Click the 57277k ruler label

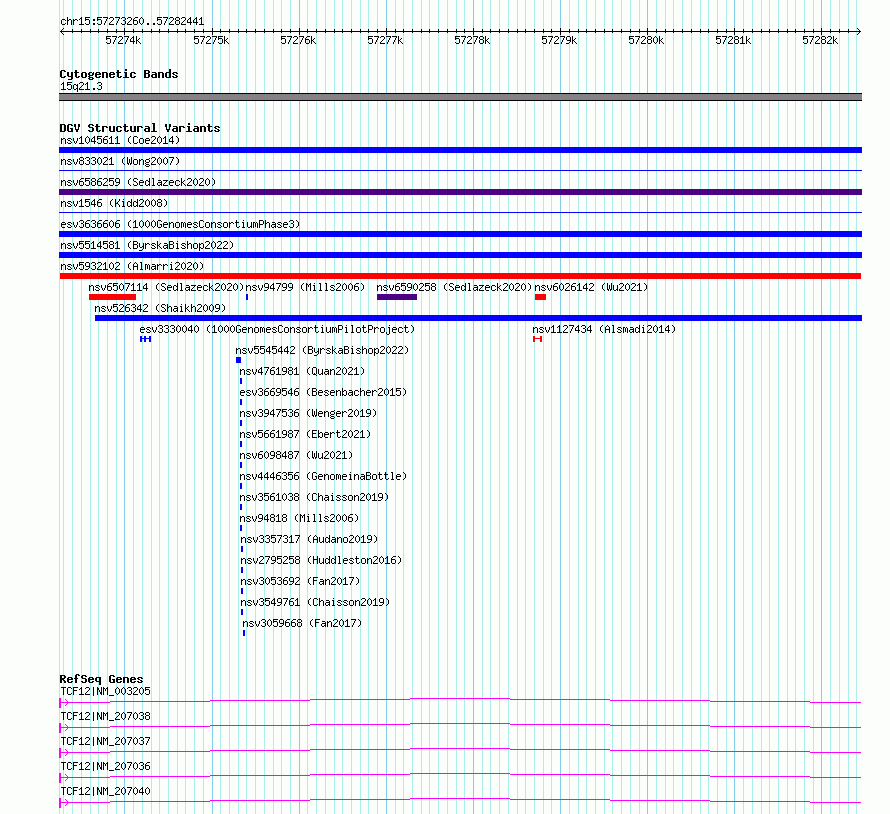point(385,40)
